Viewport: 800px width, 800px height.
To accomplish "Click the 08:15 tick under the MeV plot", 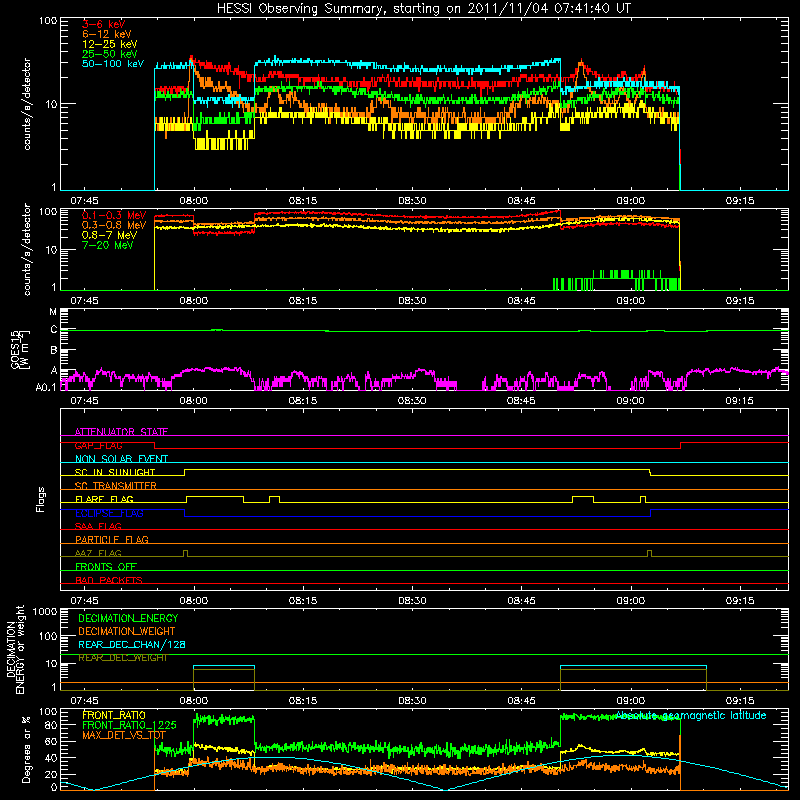I will pyautogui.click(x=303, y=301).
